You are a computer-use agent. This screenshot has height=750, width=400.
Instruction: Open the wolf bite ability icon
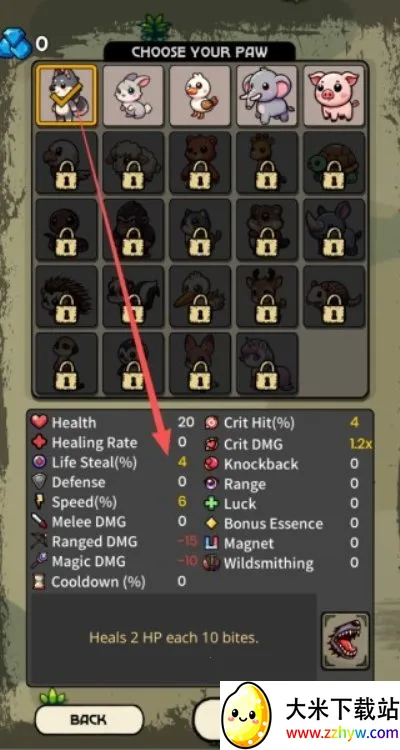345,640
